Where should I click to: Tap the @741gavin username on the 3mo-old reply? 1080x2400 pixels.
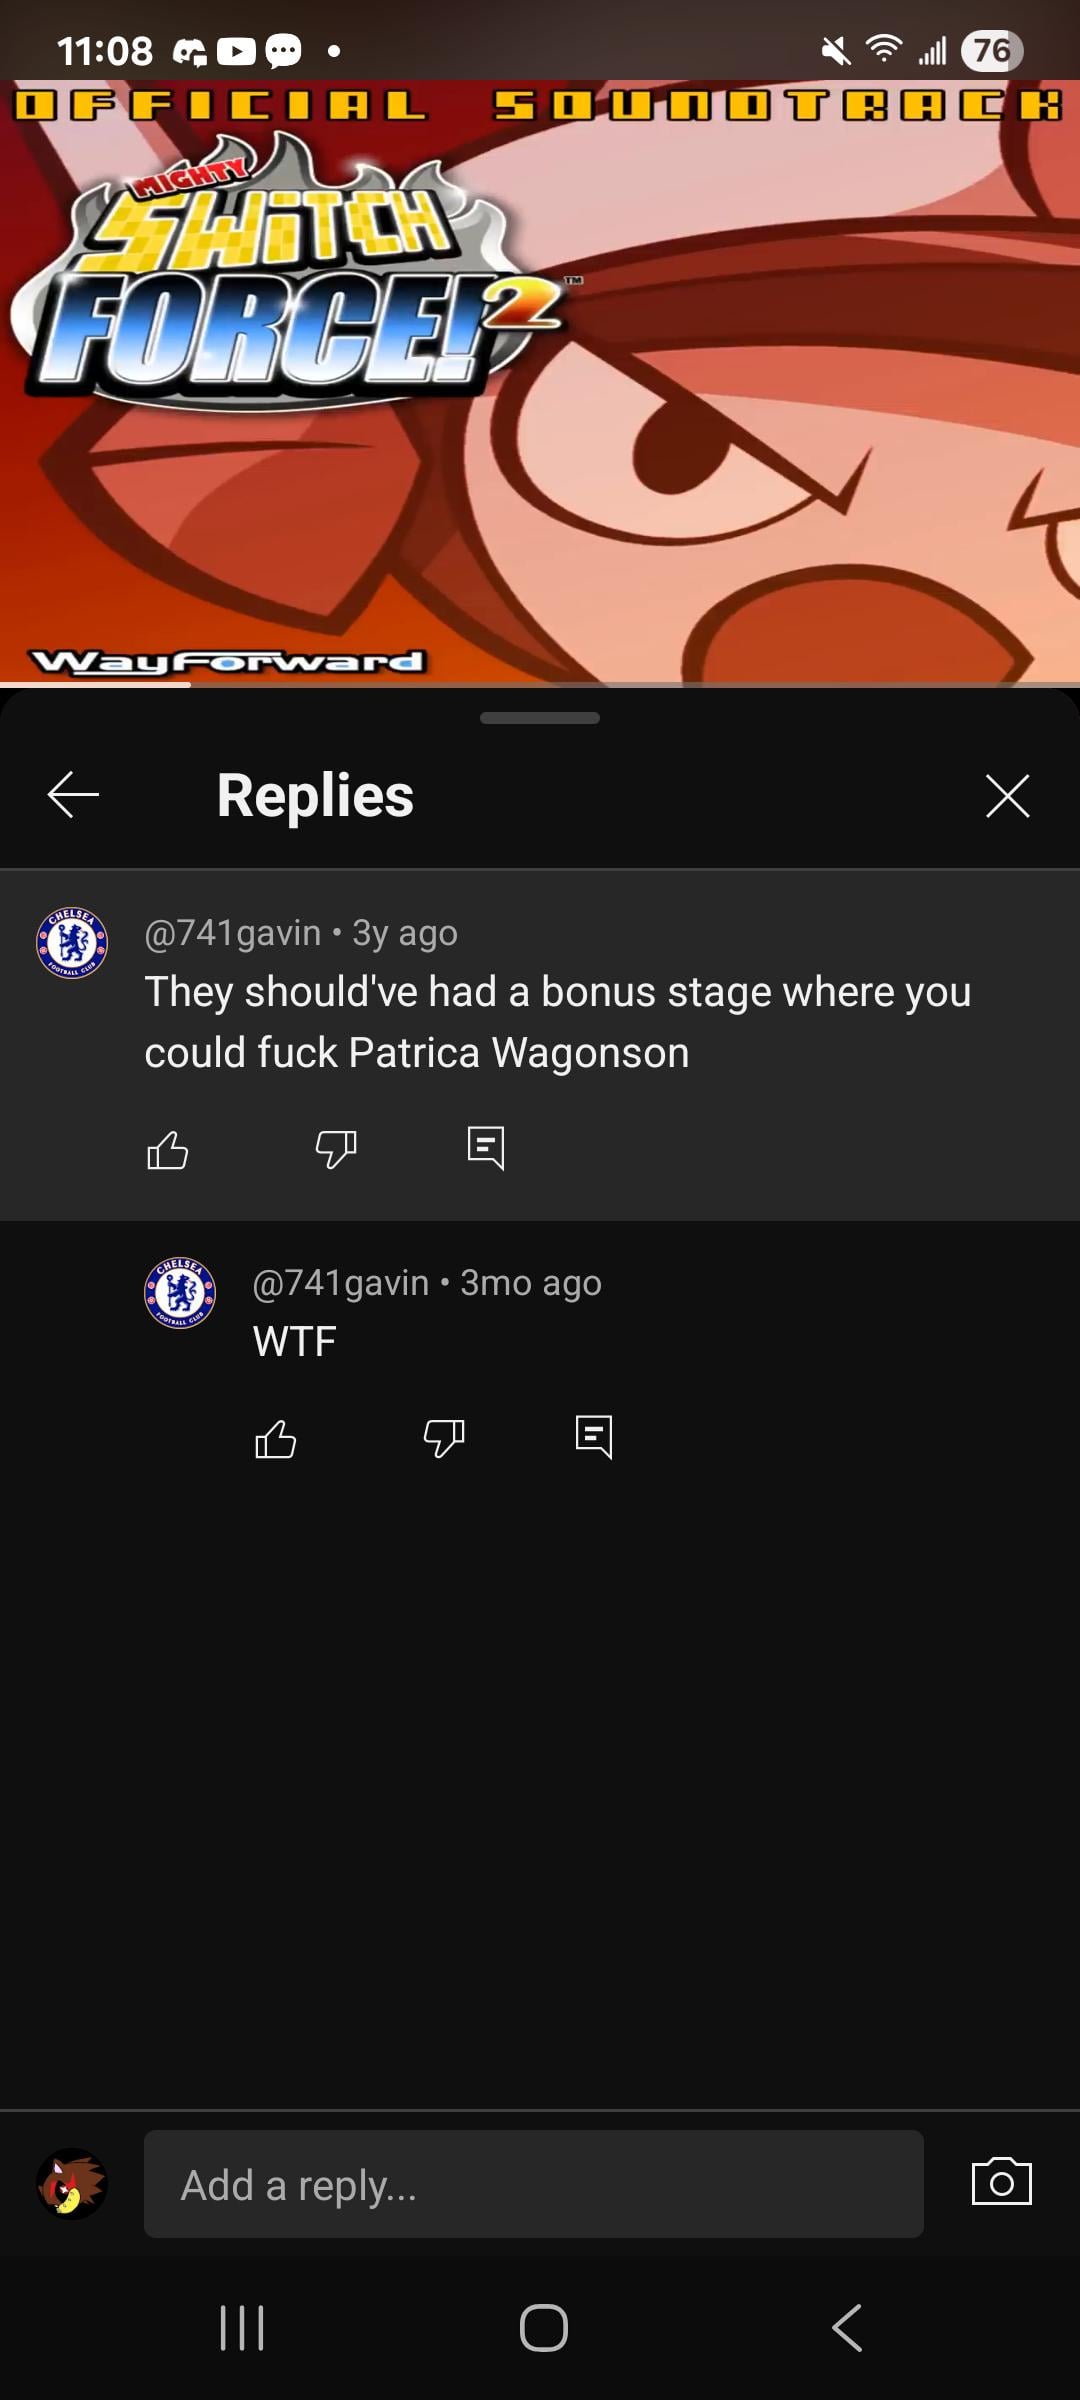[x=341, y=1283]
